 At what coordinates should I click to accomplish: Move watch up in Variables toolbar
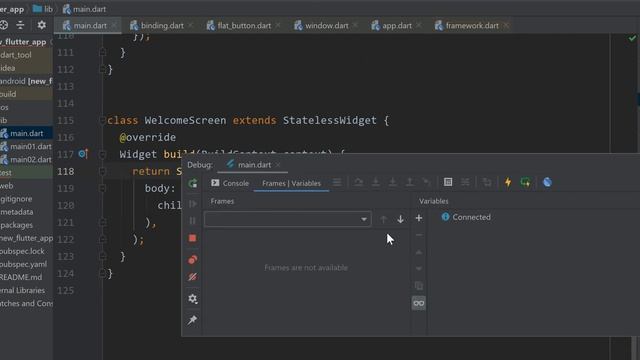click(x=419, y=252)
